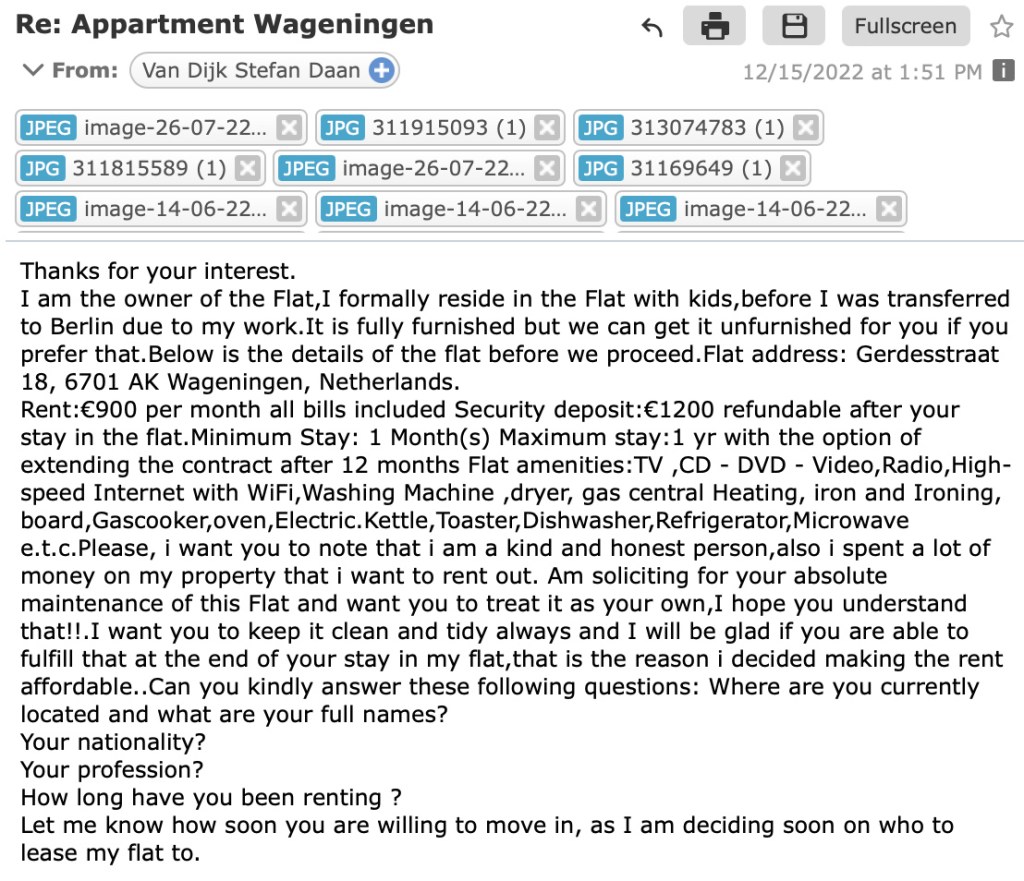
Task: Collapse the From header chevron
Action: coord(33,71)
